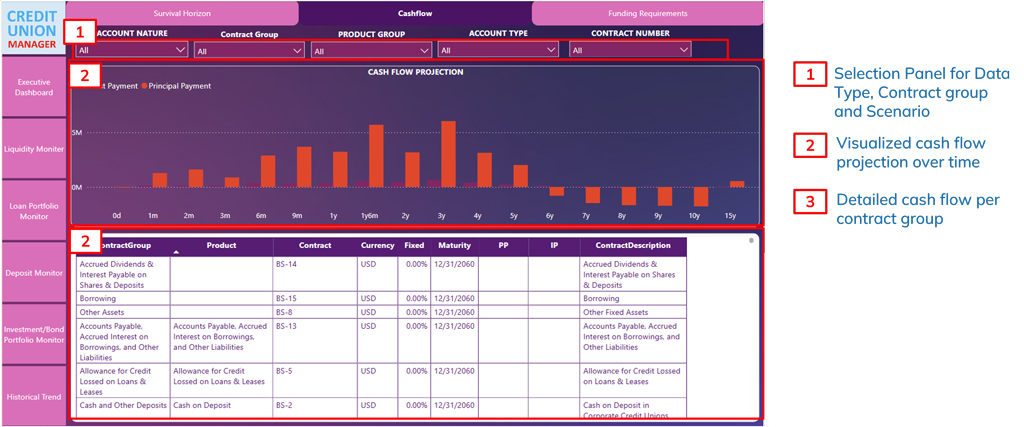The width and height of the screenshot is (1024, 427).
Task: Open the Contract Number dropdown
Action: click(x=630, y=48)
